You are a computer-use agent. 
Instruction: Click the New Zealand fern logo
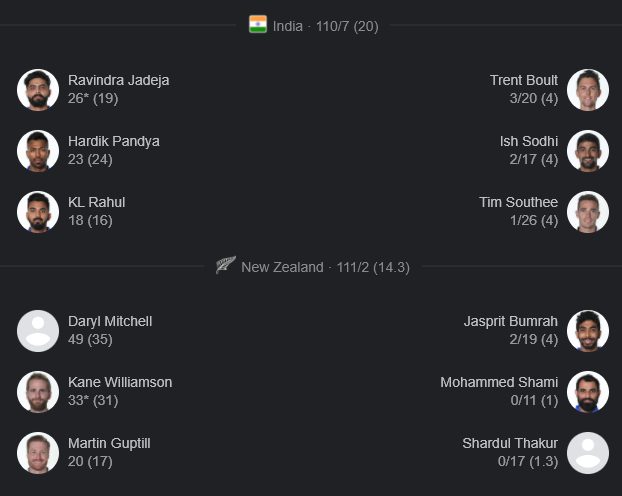click(x=226, y=267)
